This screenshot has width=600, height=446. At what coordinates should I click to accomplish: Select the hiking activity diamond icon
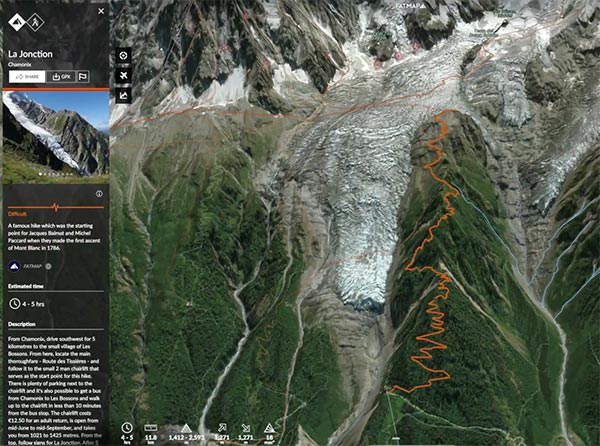pyautogui.click(x=35, y=22)
